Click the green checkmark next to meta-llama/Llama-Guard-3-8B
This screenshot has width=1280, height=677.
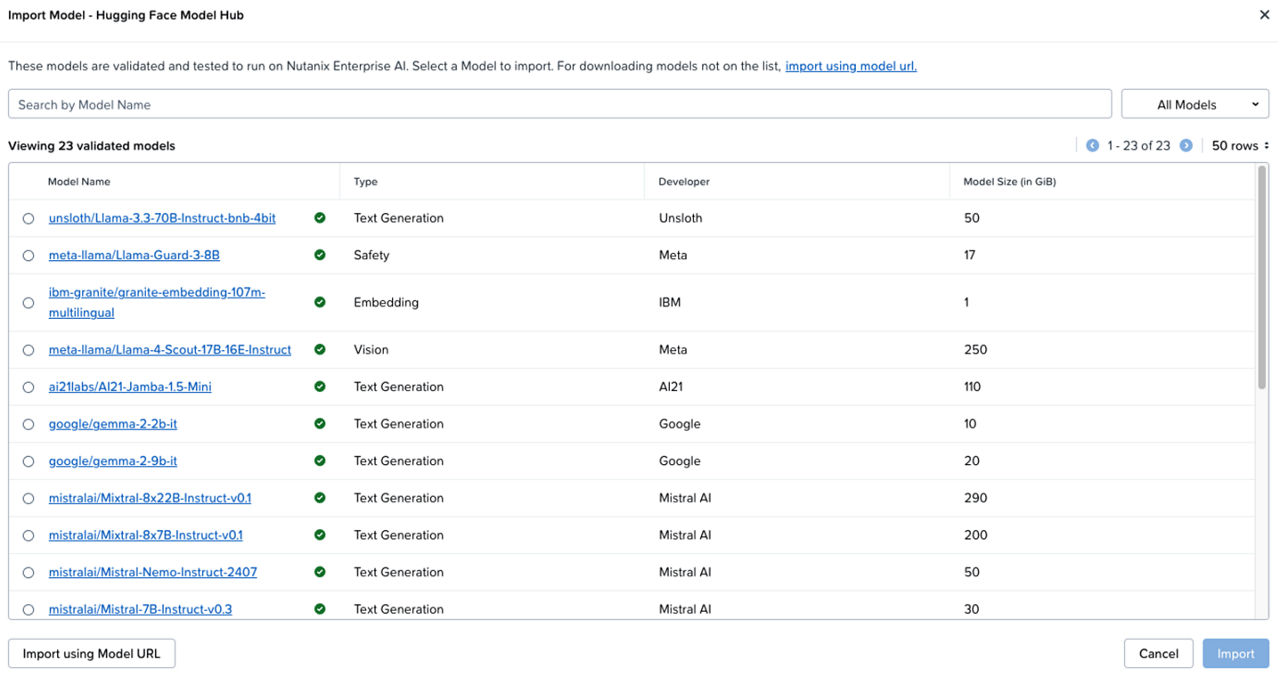pos(320,255)
